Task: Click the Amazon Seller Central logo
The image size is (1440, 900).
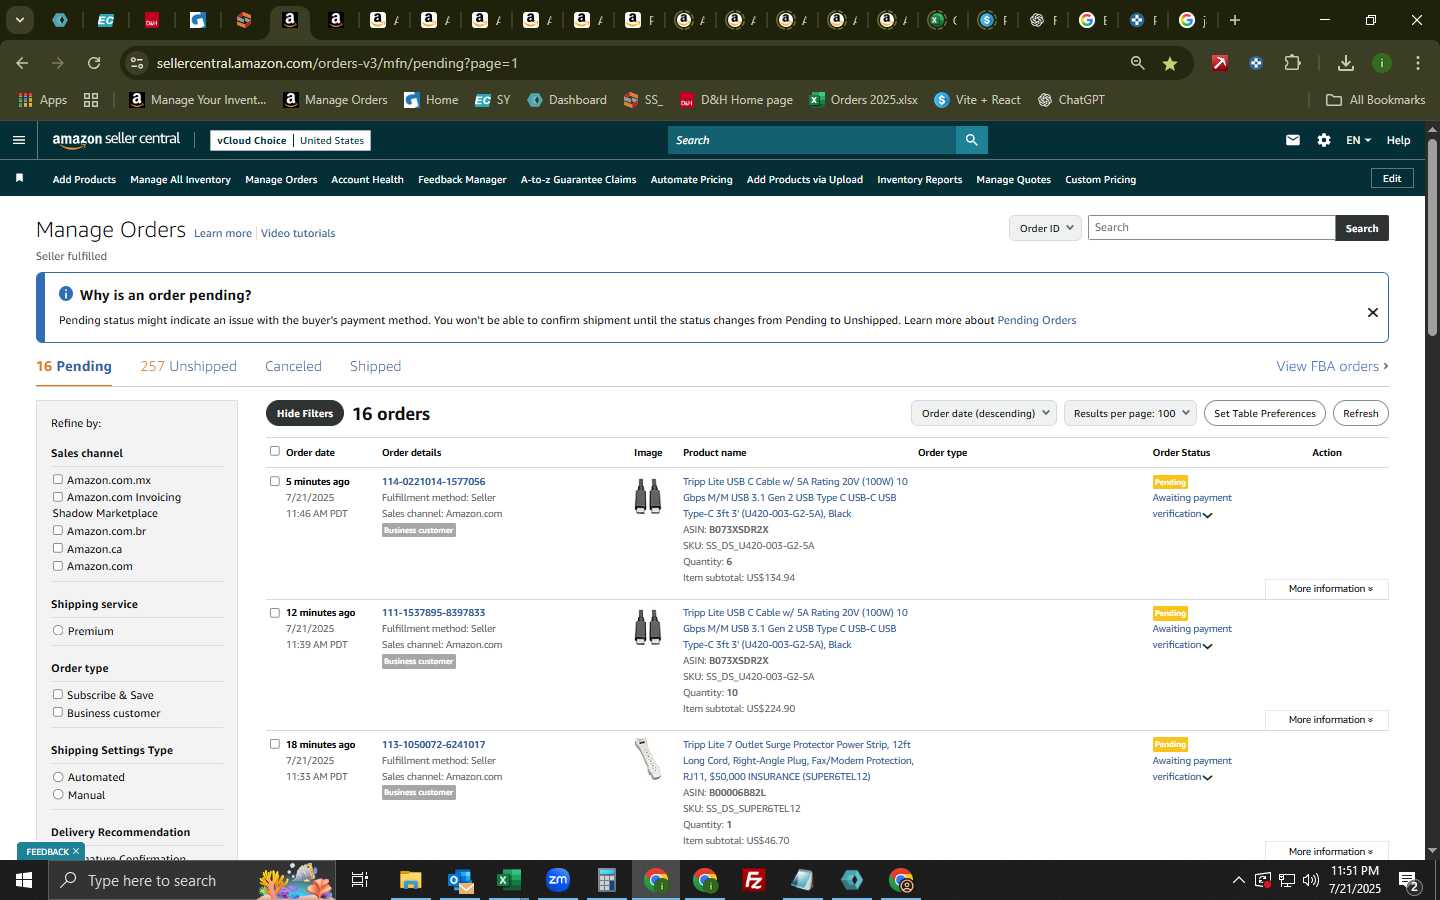Action: tap(116, 140)
